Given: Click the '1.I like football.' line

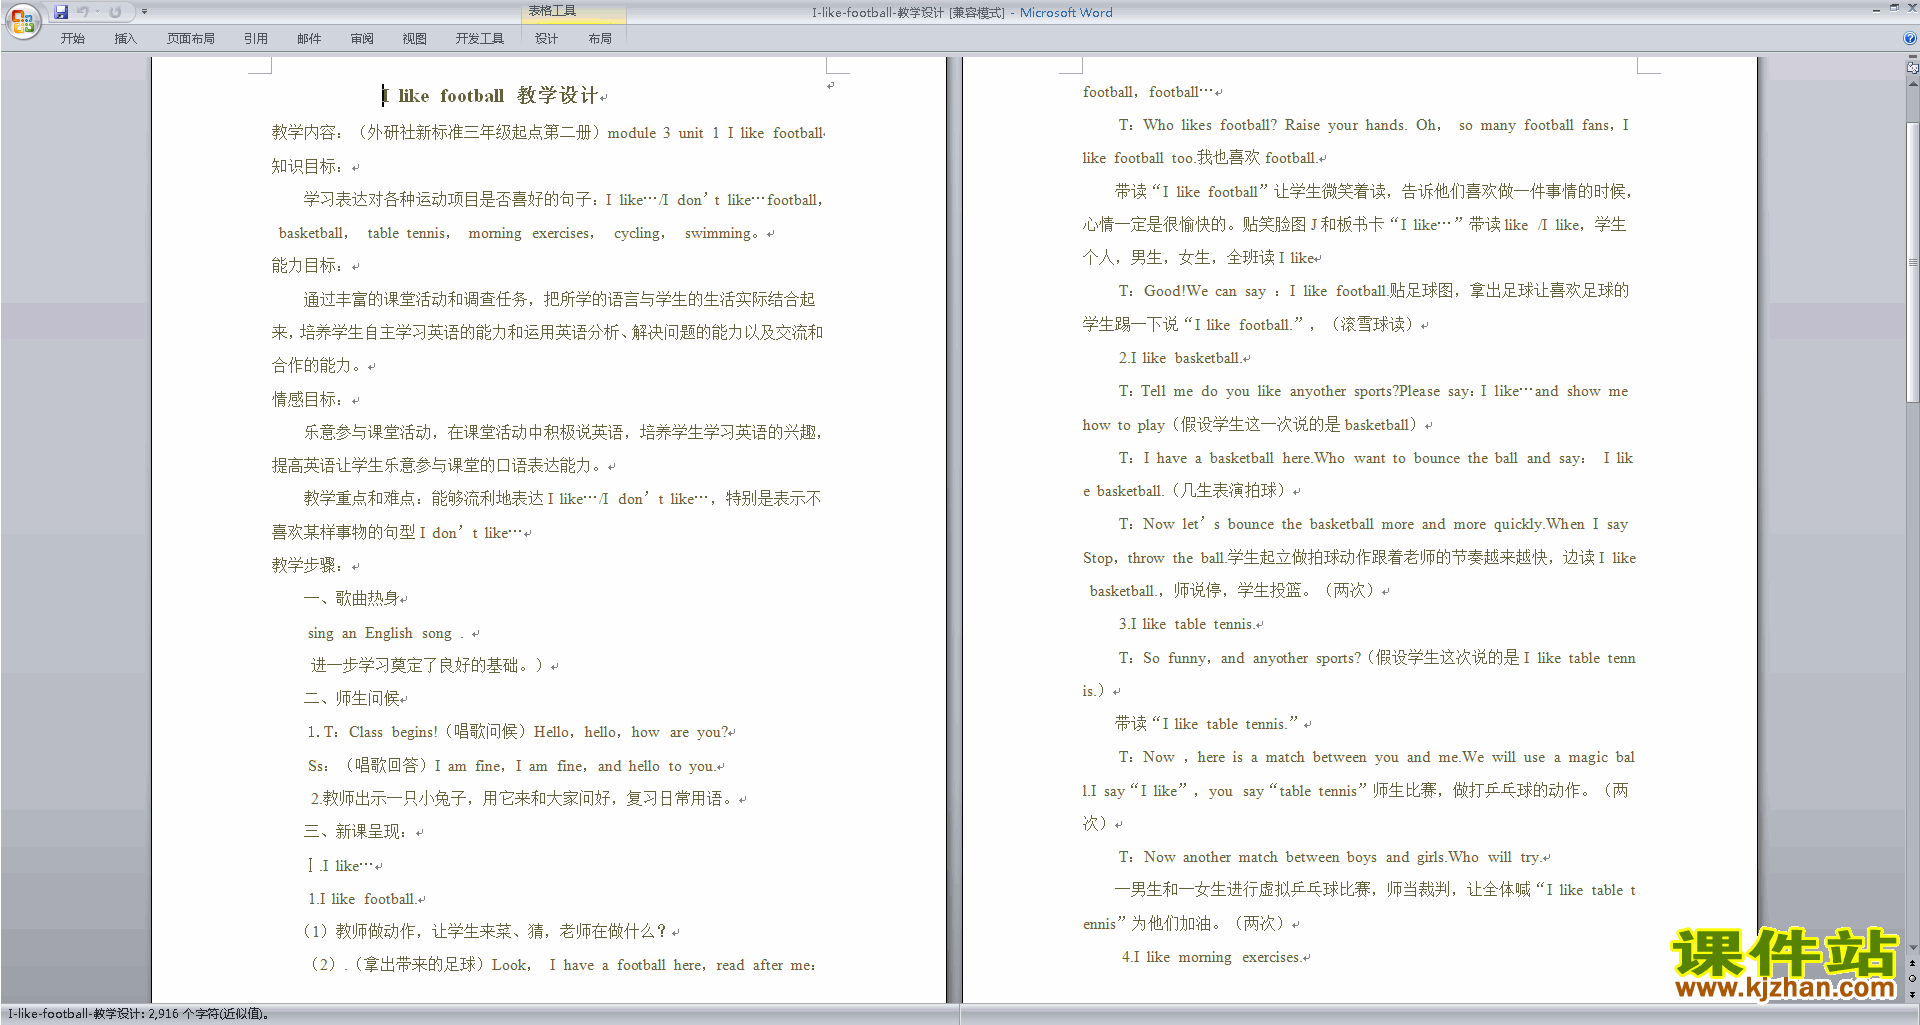Looking at the screenshot, I should 362,899.
